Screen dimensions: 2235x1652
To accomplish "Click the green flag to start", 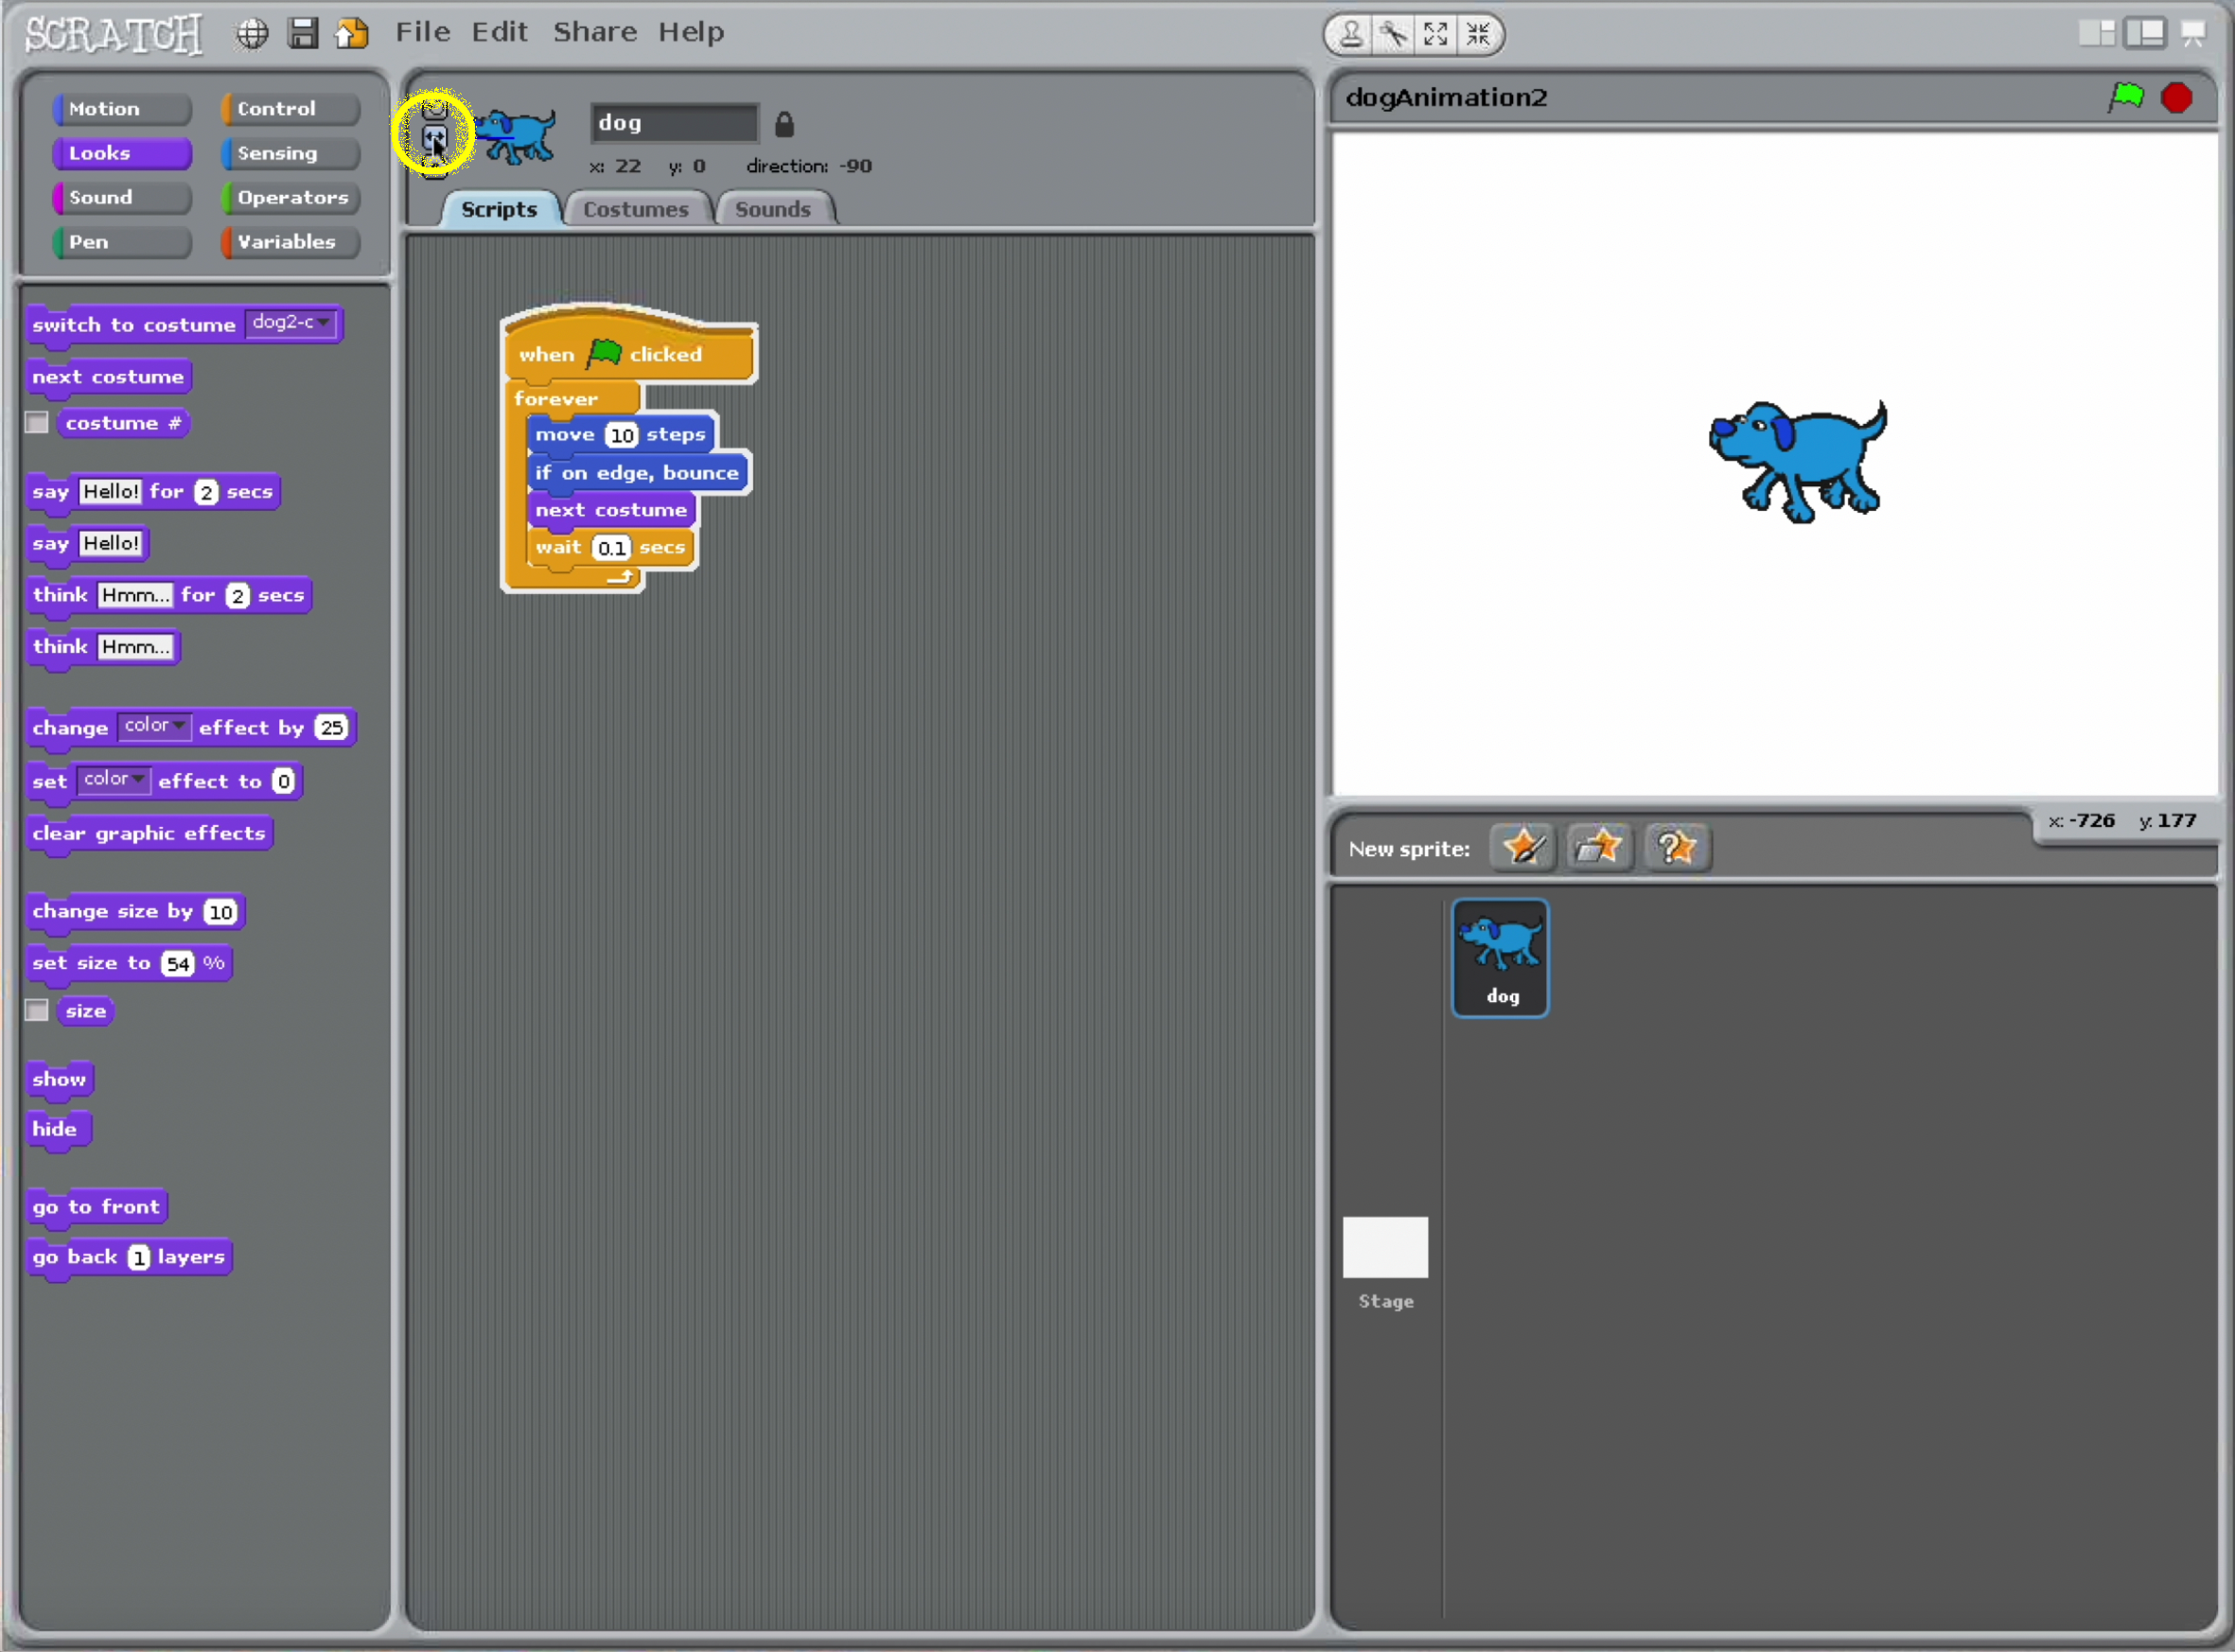I will pyautogui.click(x=2126, y=97).
